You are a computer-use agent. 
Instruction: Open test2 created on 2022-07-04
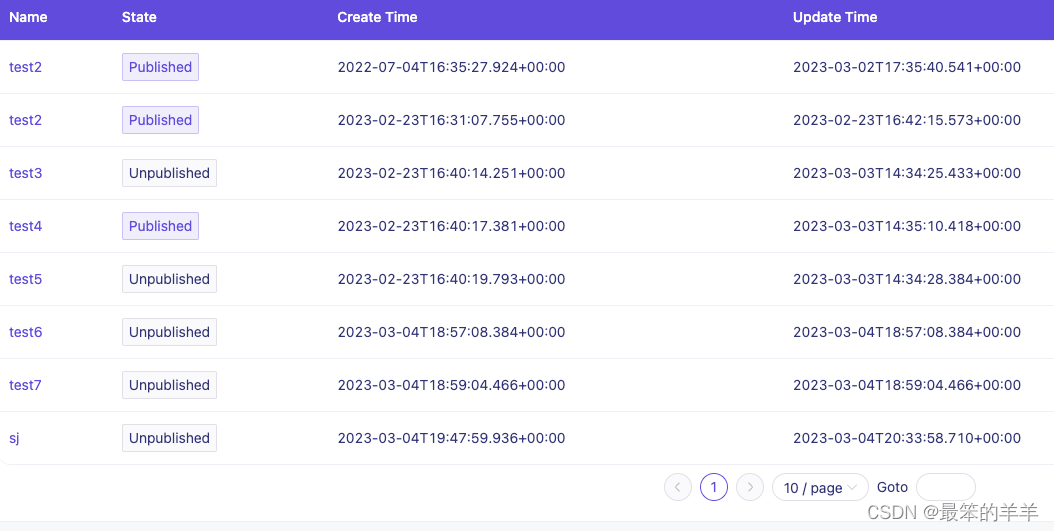26,67
